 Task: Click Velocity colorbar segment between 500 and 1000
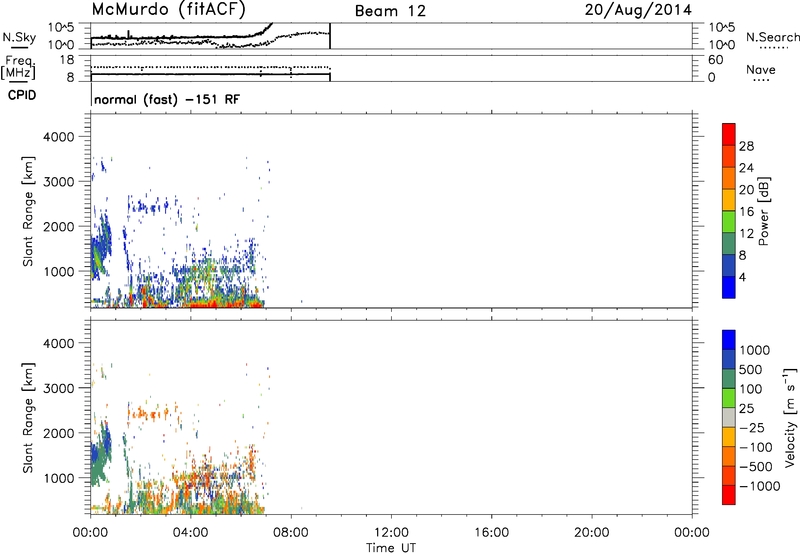click(x=729, y=359)
